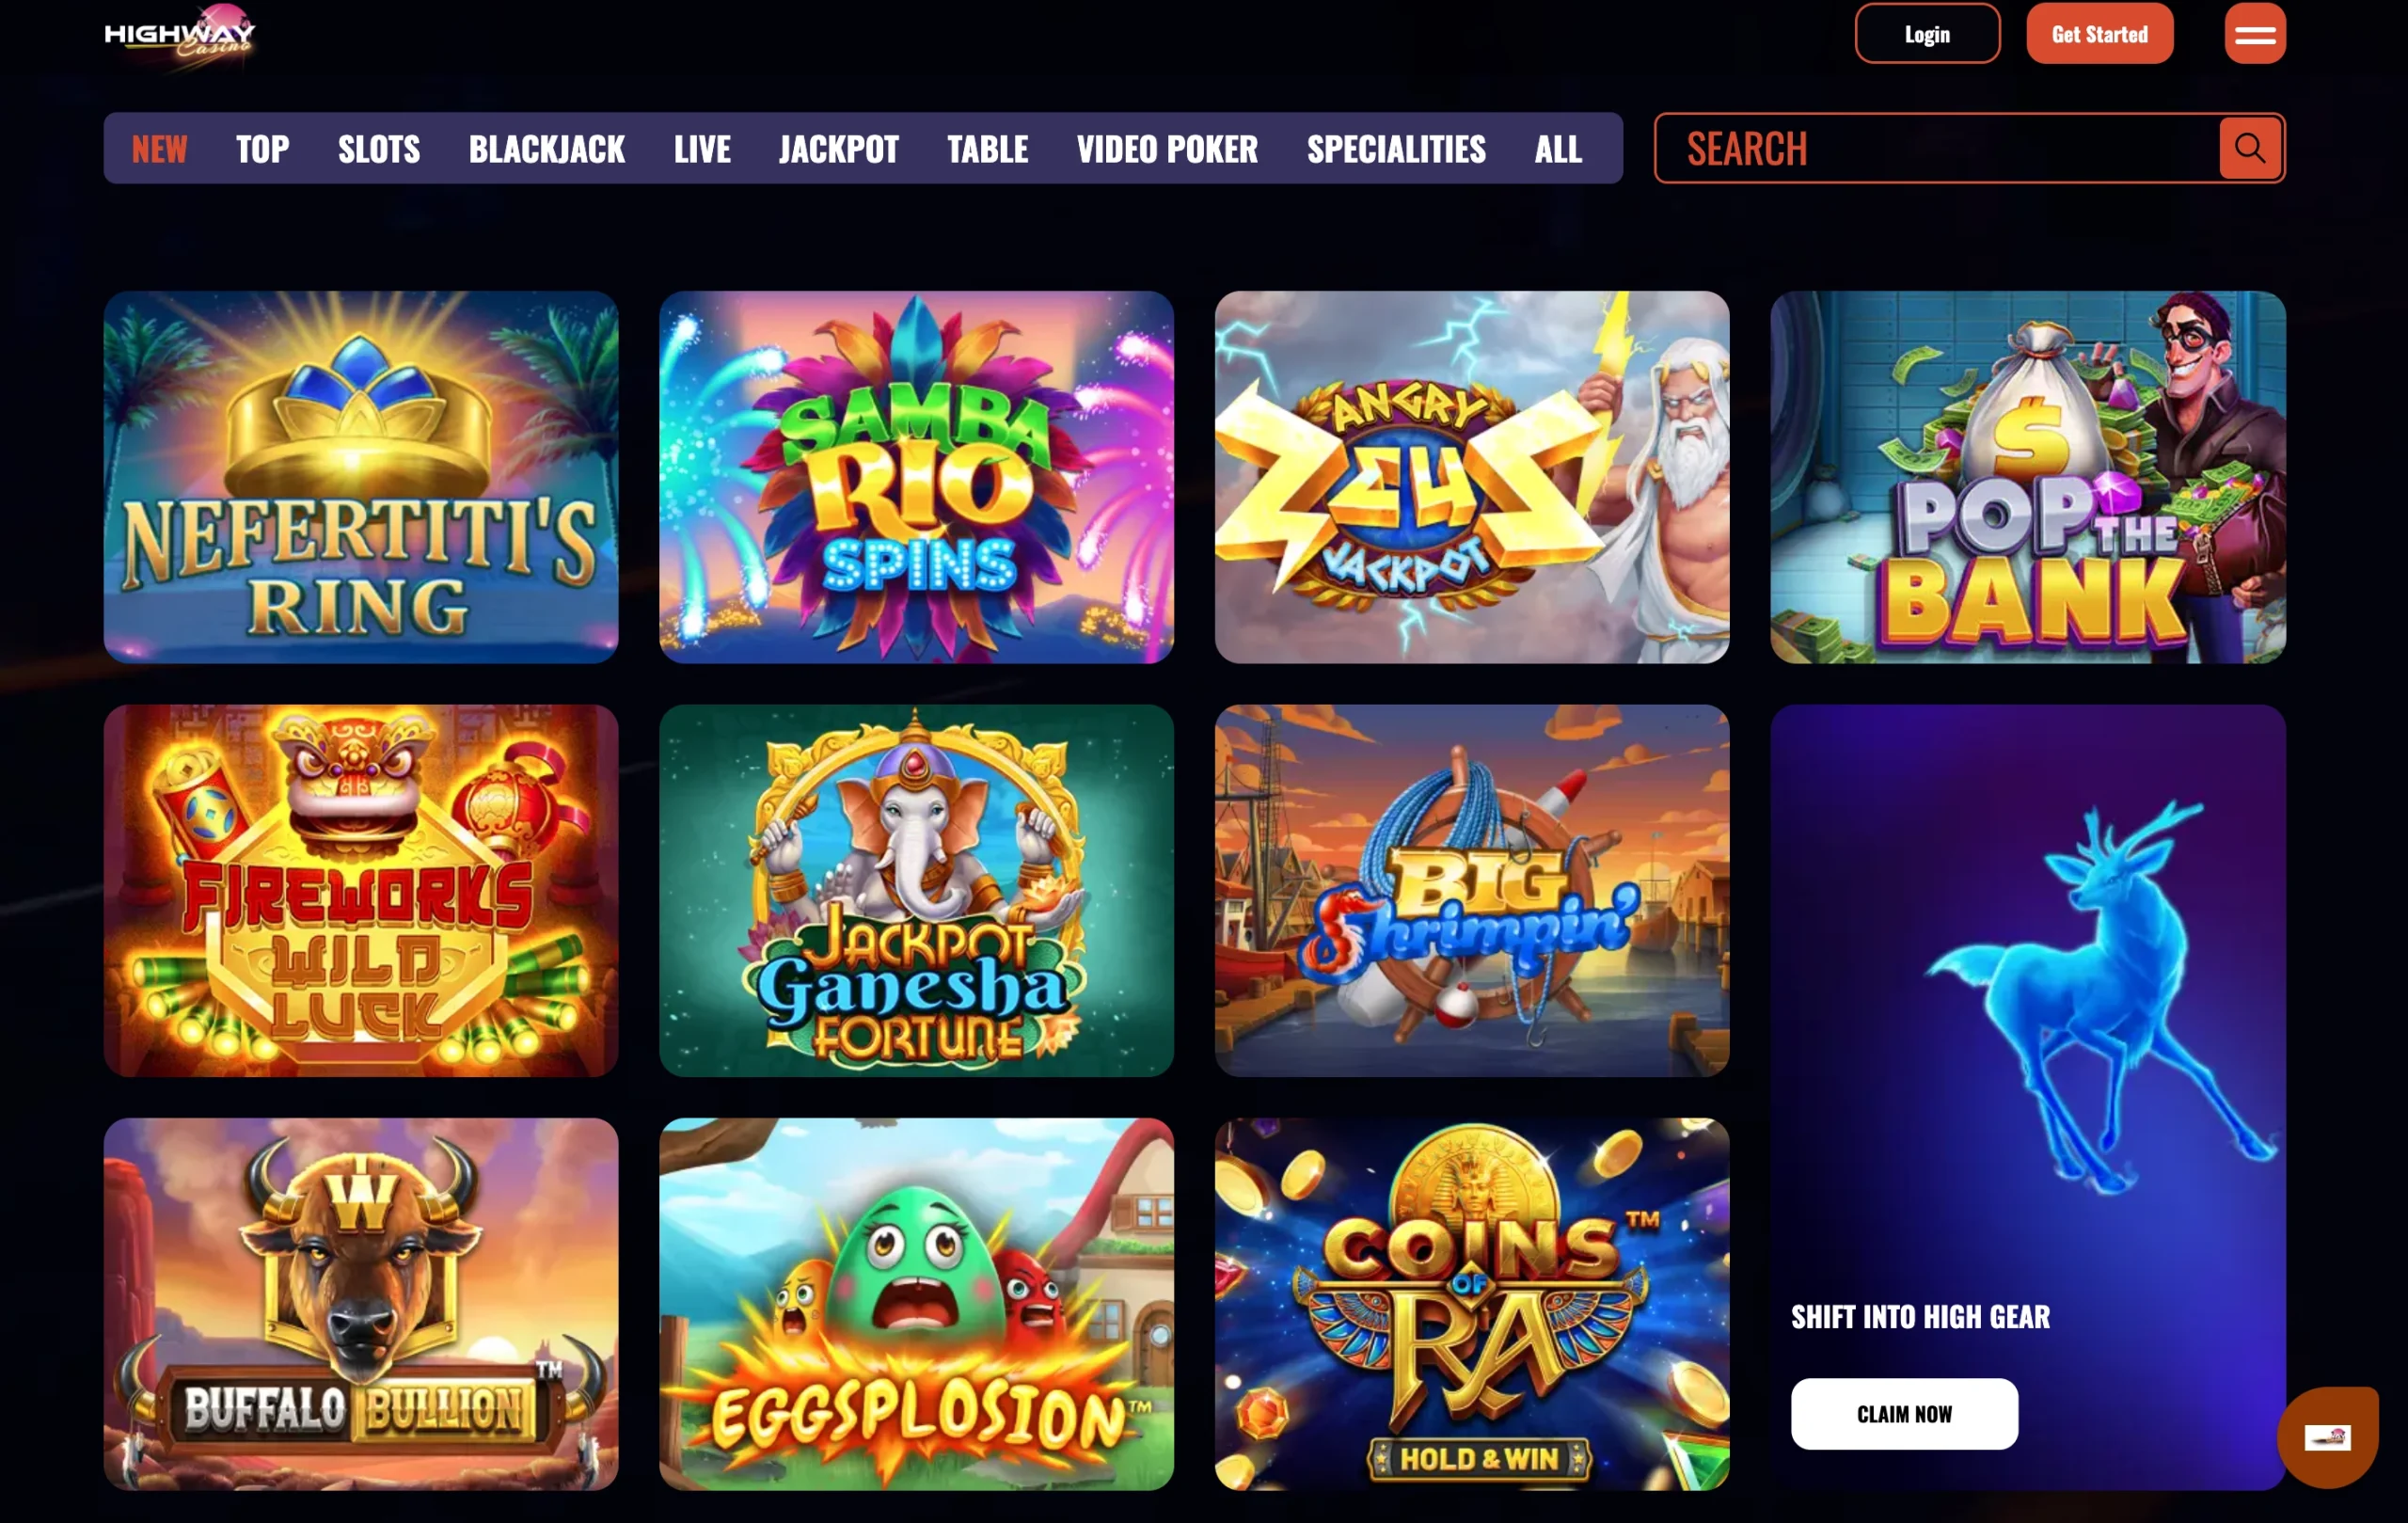Click the search magnifier icon
The image size is (2408, 1523).
tap(2249, 148)
